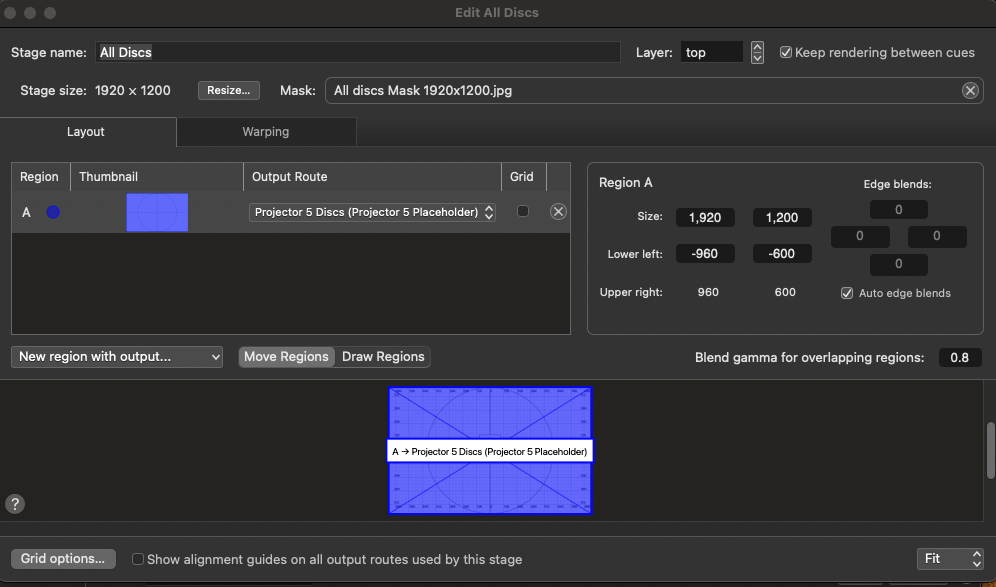Clear the mask file with the X icon
This screenshot has width=996, height=587.
[x=970, y=91]
